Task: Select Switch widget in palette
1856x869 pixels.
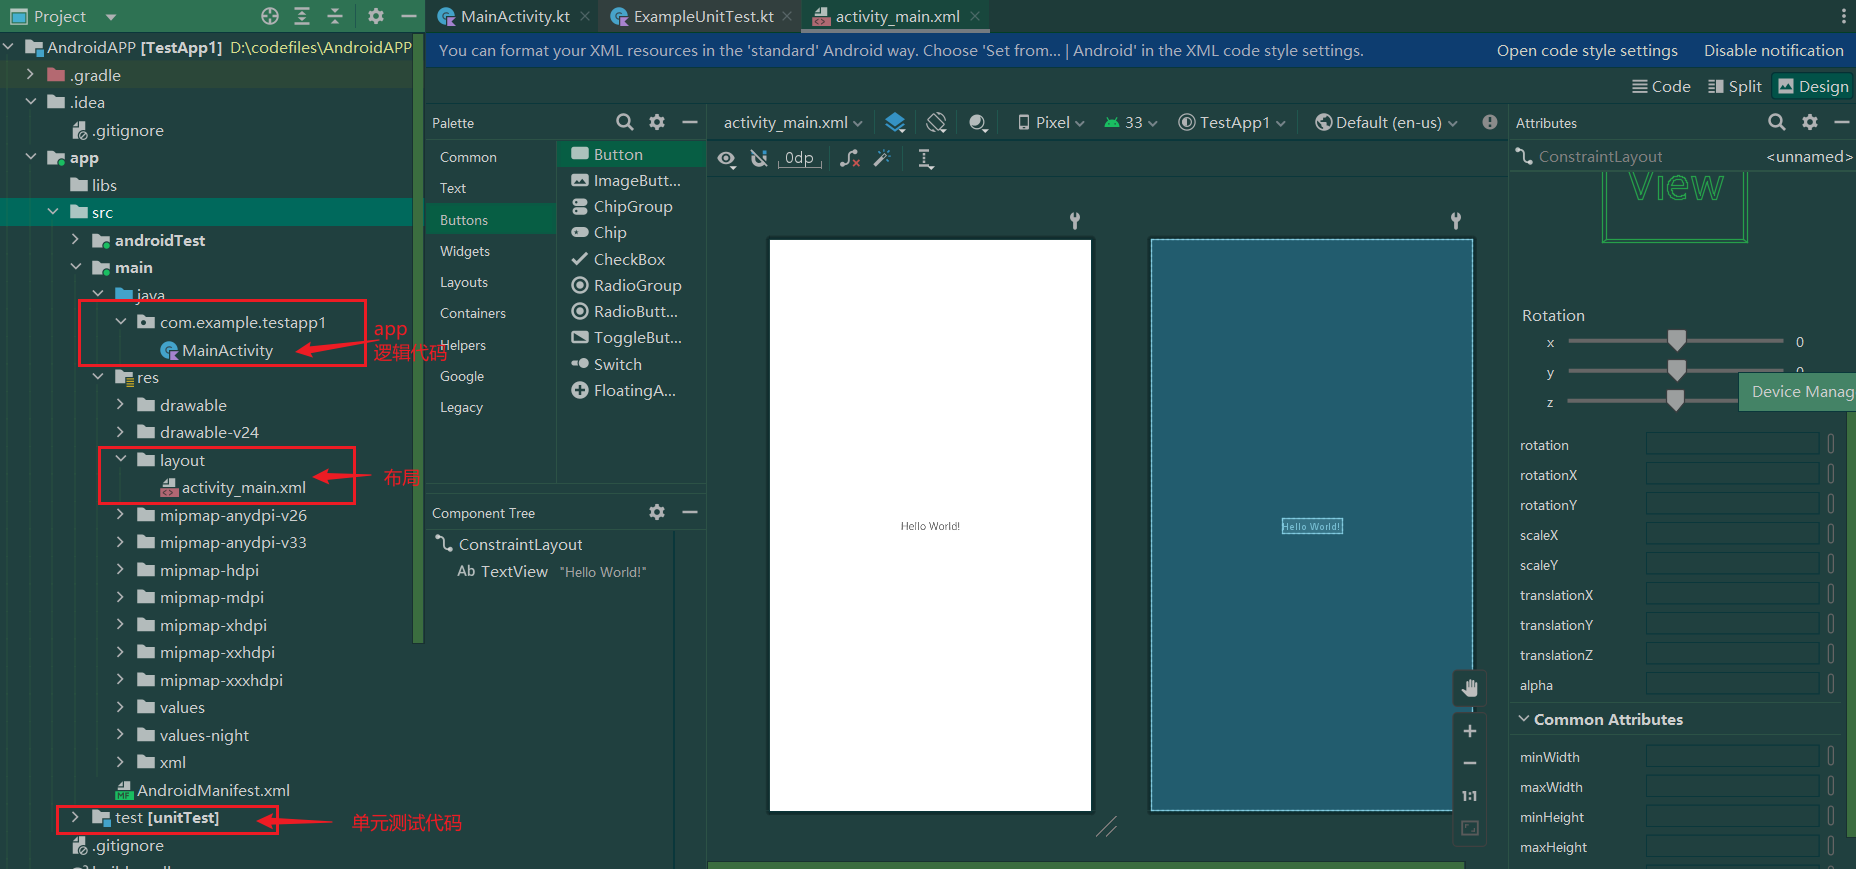Action: click(630, 364)
